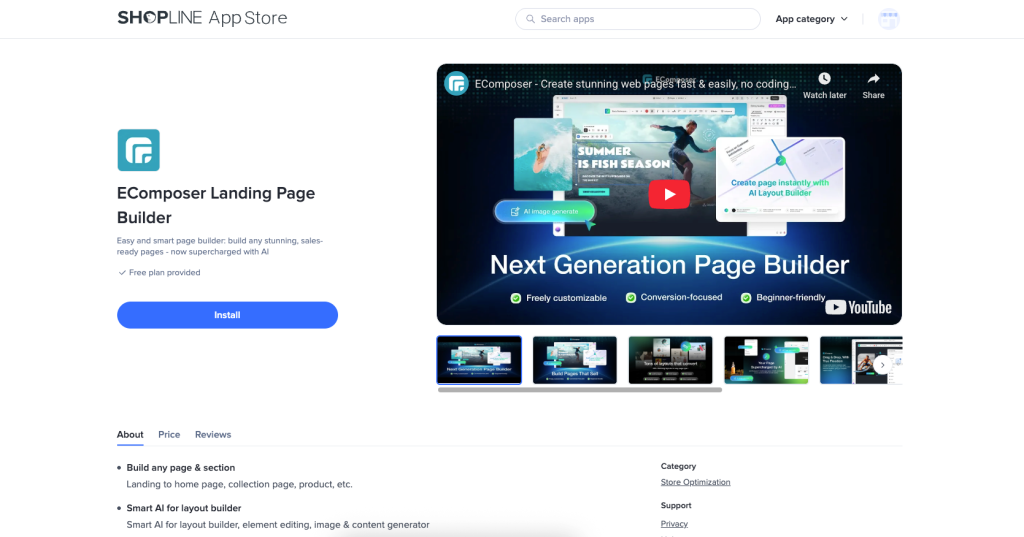
Task: Click the video Share arrow icon
Action: coord(873,80)
